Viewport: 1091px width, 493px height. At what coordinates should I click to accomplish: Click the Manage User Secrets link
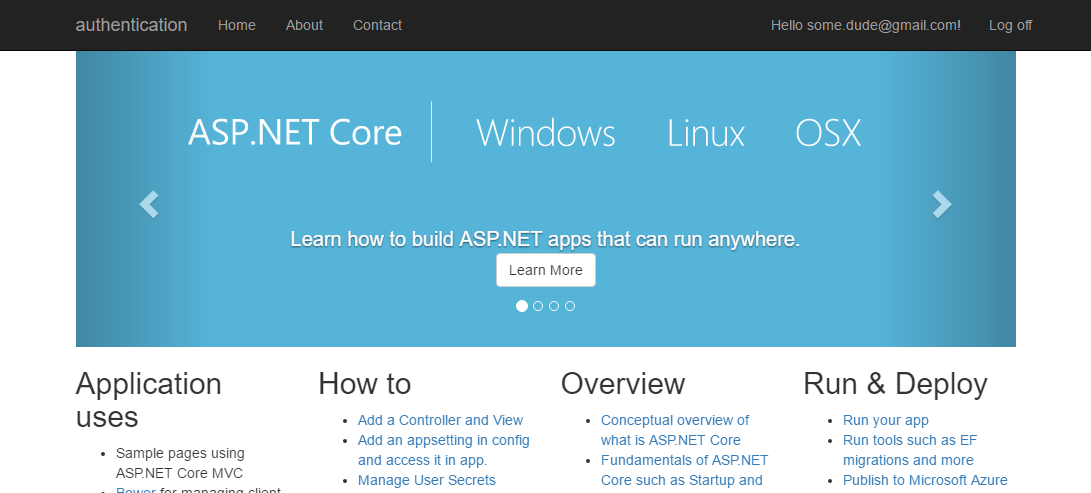click(x=426, y=480)
